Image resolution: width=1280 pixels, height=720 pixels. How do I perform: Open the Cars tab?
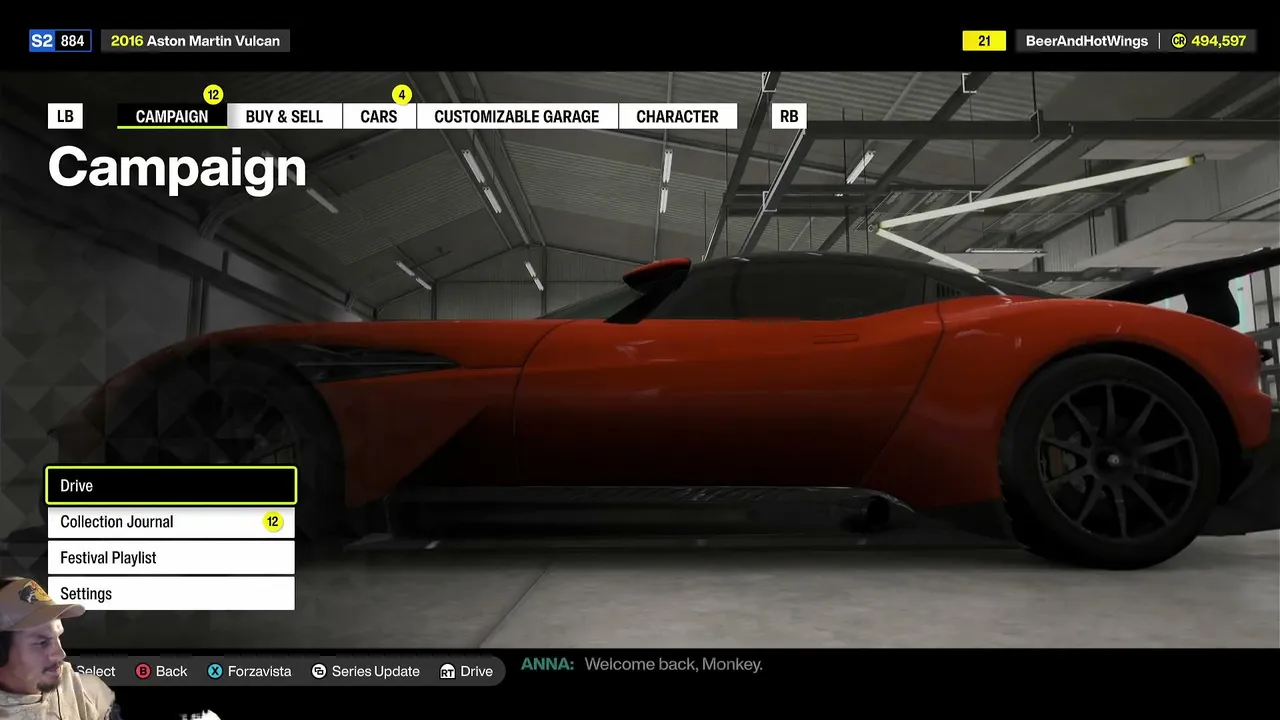(x=379, y=116)
